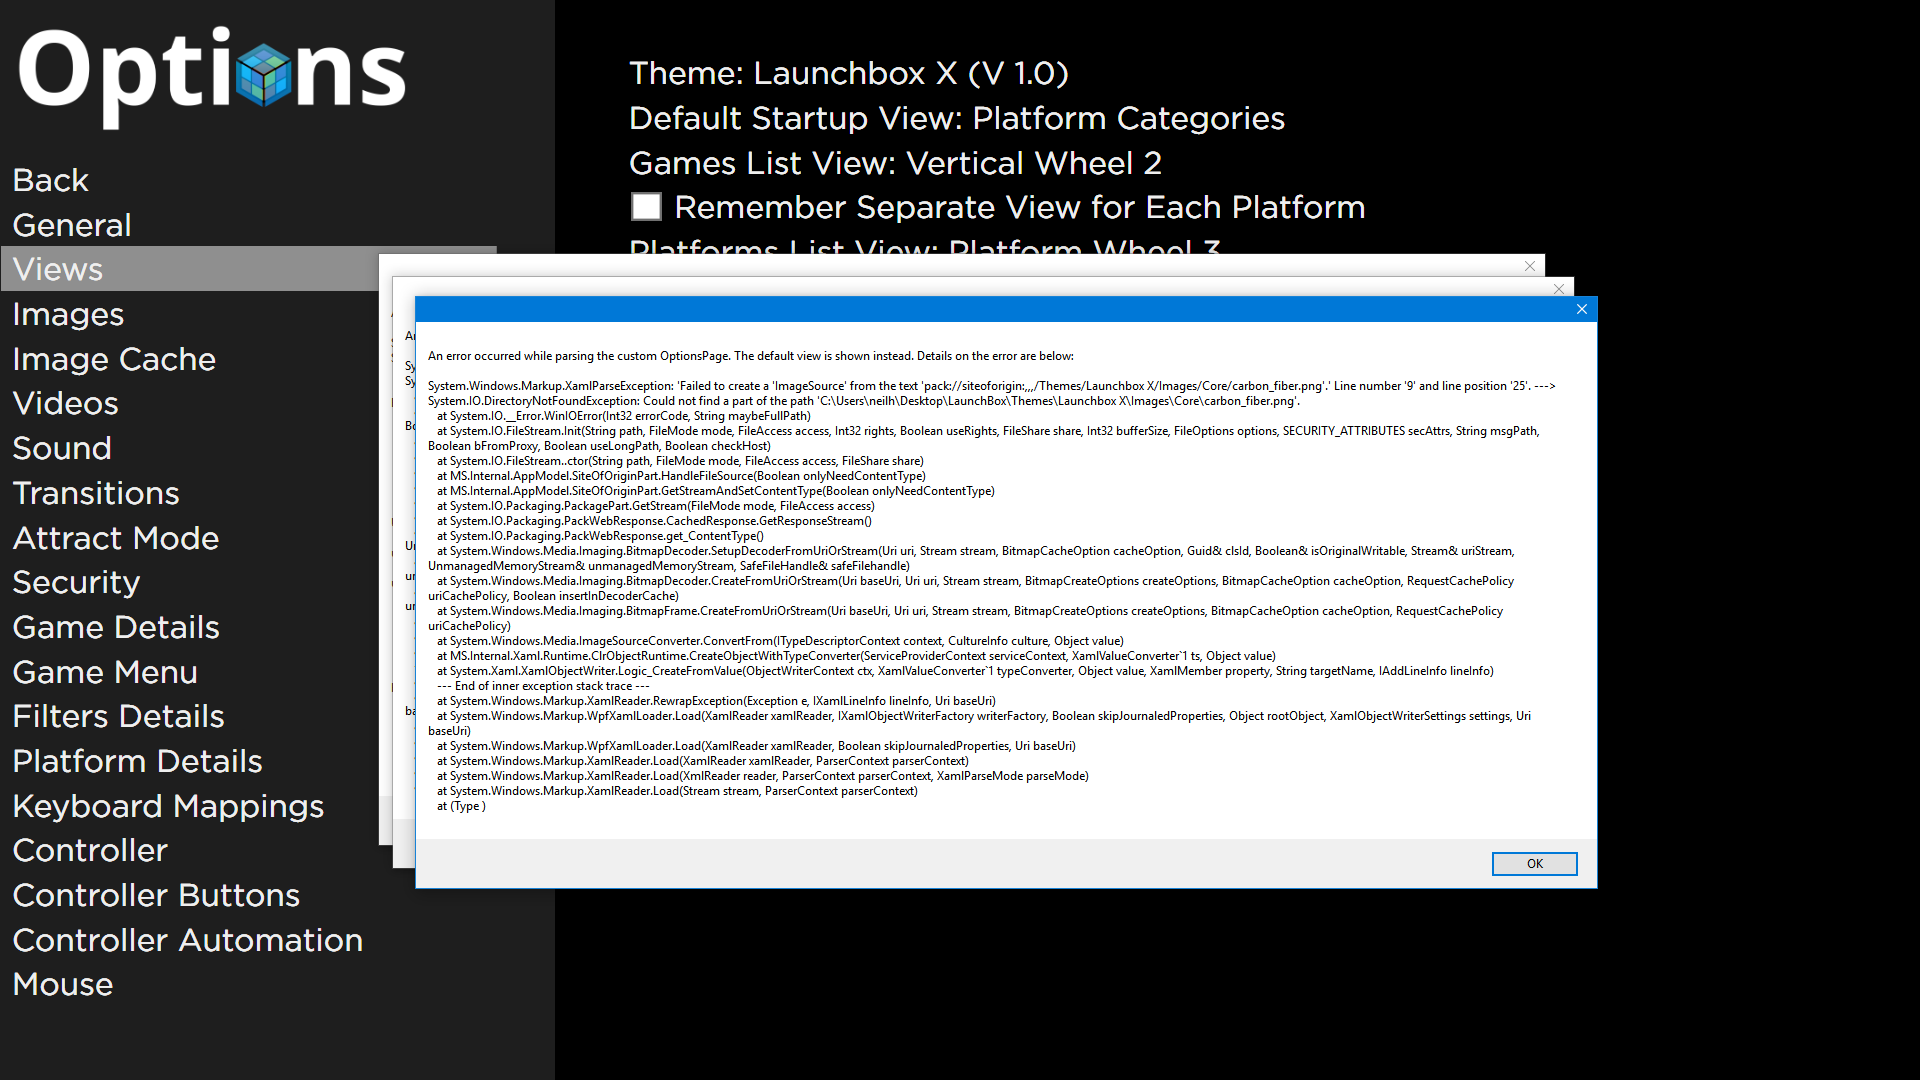Close the front error dialog via X
Image resolution: width=1920 pixels, height=1080 pixels.
1582,309
